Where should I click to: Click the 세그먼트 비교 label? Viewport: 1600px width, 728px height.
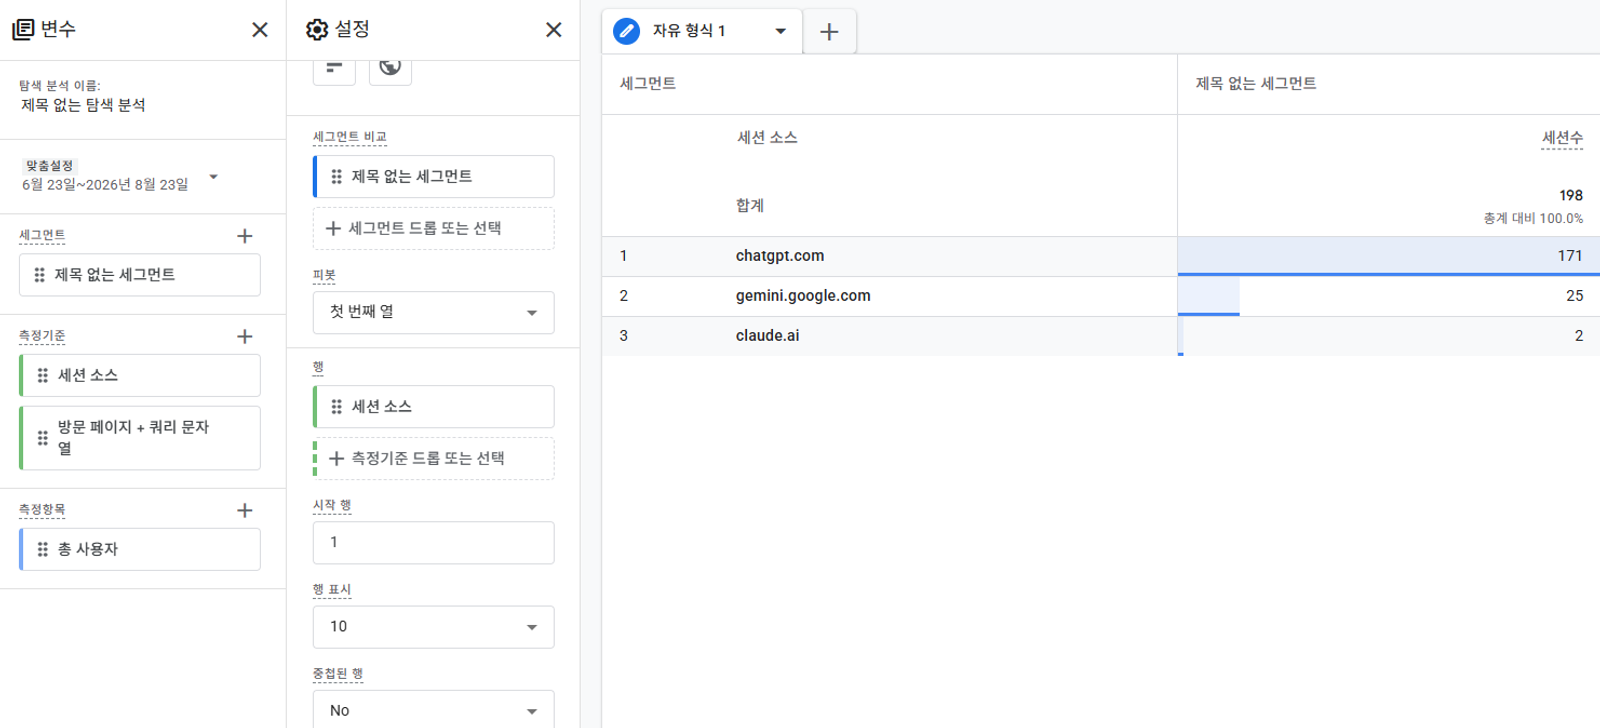click(x=350, y=137)
